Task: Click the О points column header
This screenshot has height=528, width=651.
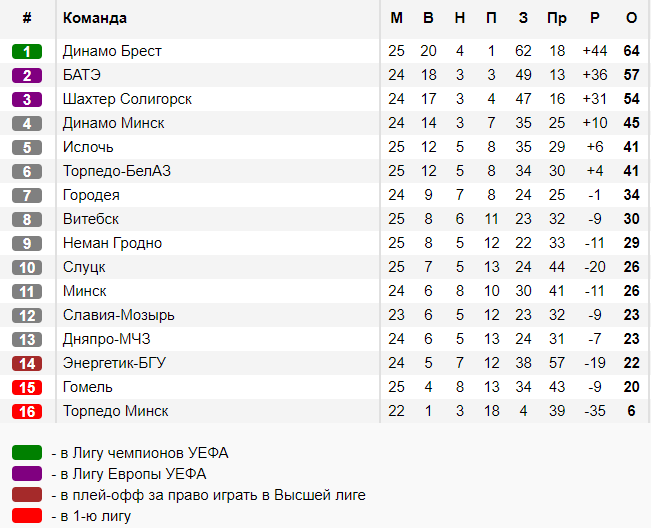Action: point(631,18)
